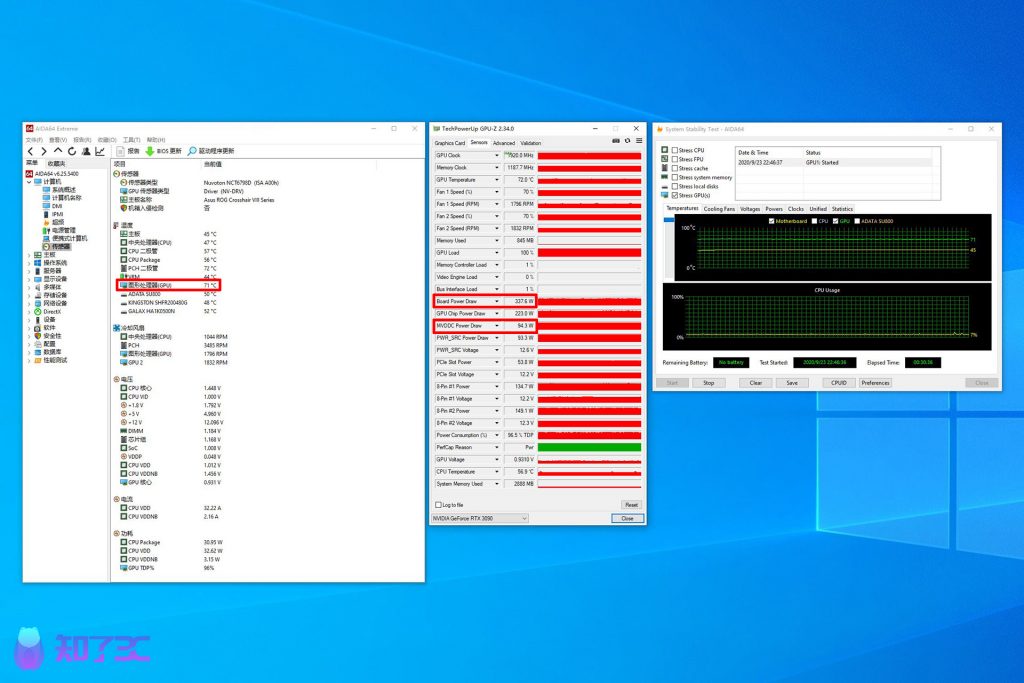Screen dimensions: 1024x683
Task: Collapse the 计算机 computer tree node
Action: 29,182
